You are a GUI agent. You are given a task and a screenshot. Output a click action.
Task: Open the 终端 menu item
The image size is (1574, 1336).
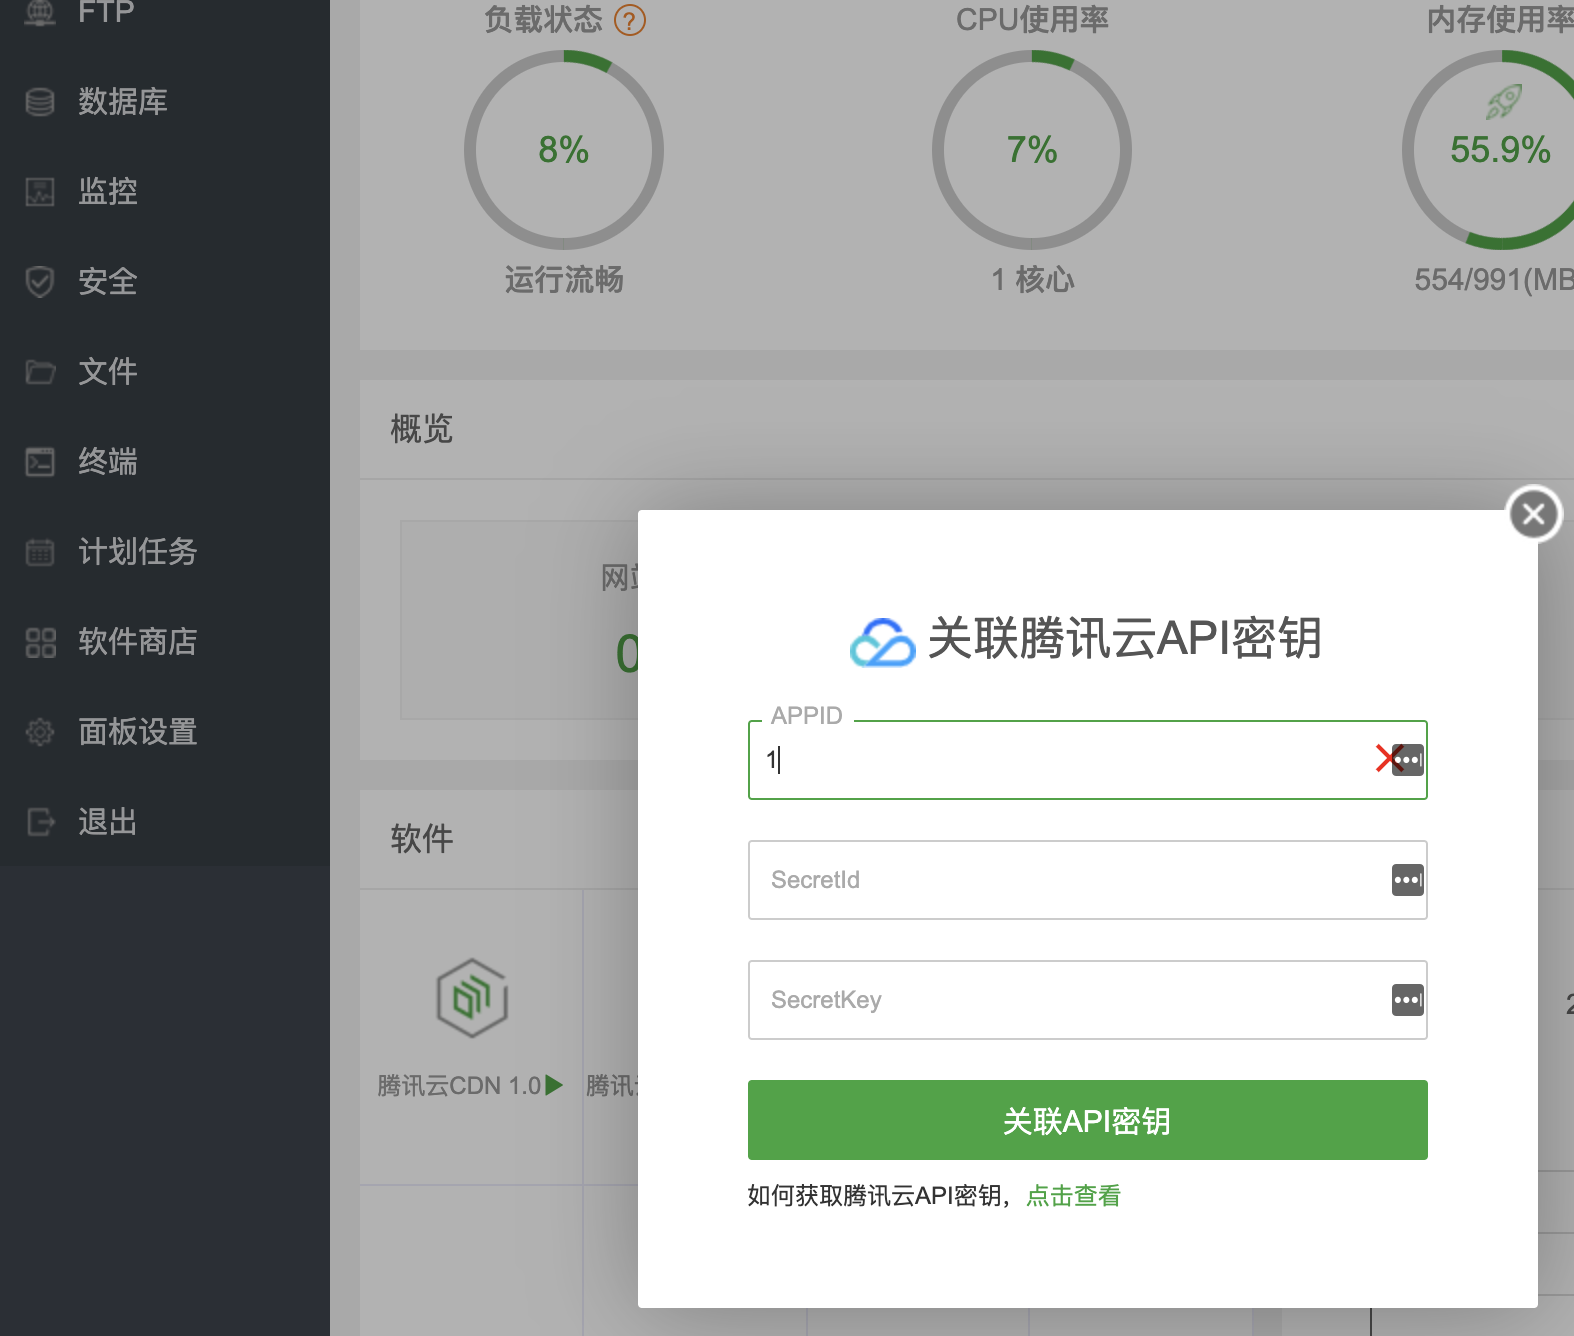coord(165,461)
